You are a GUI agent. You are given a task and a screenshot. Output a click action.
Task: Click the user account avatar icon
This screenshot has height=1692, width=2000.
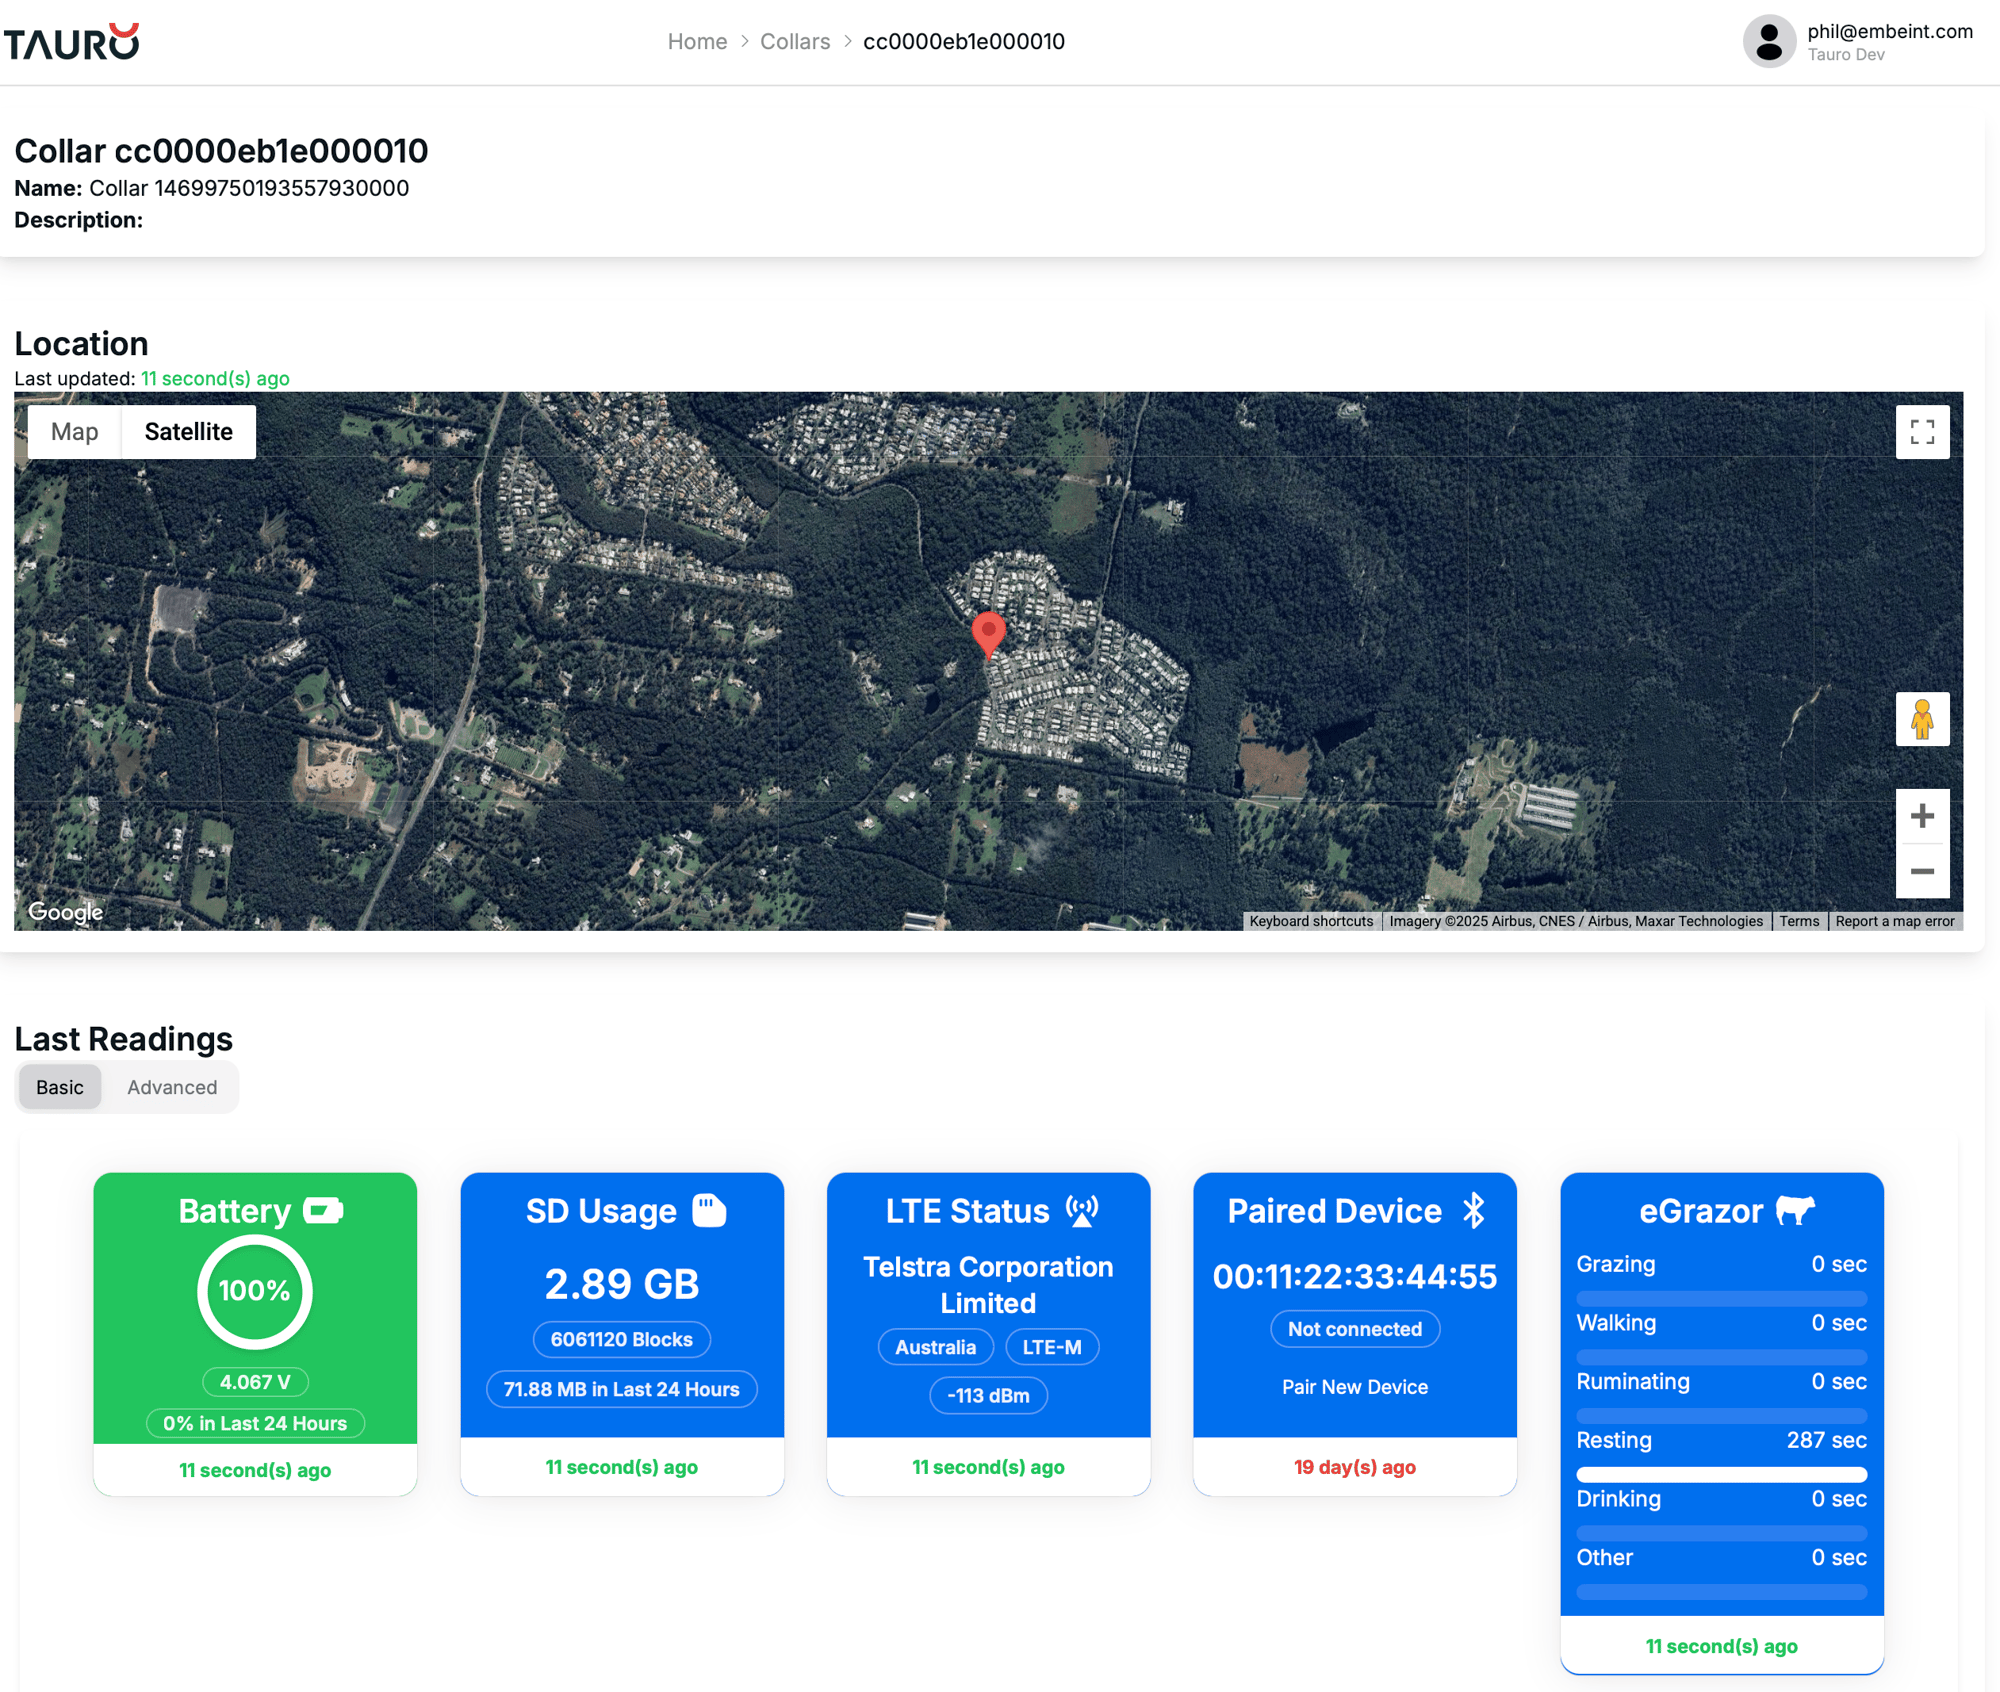tap(1770, 42)
